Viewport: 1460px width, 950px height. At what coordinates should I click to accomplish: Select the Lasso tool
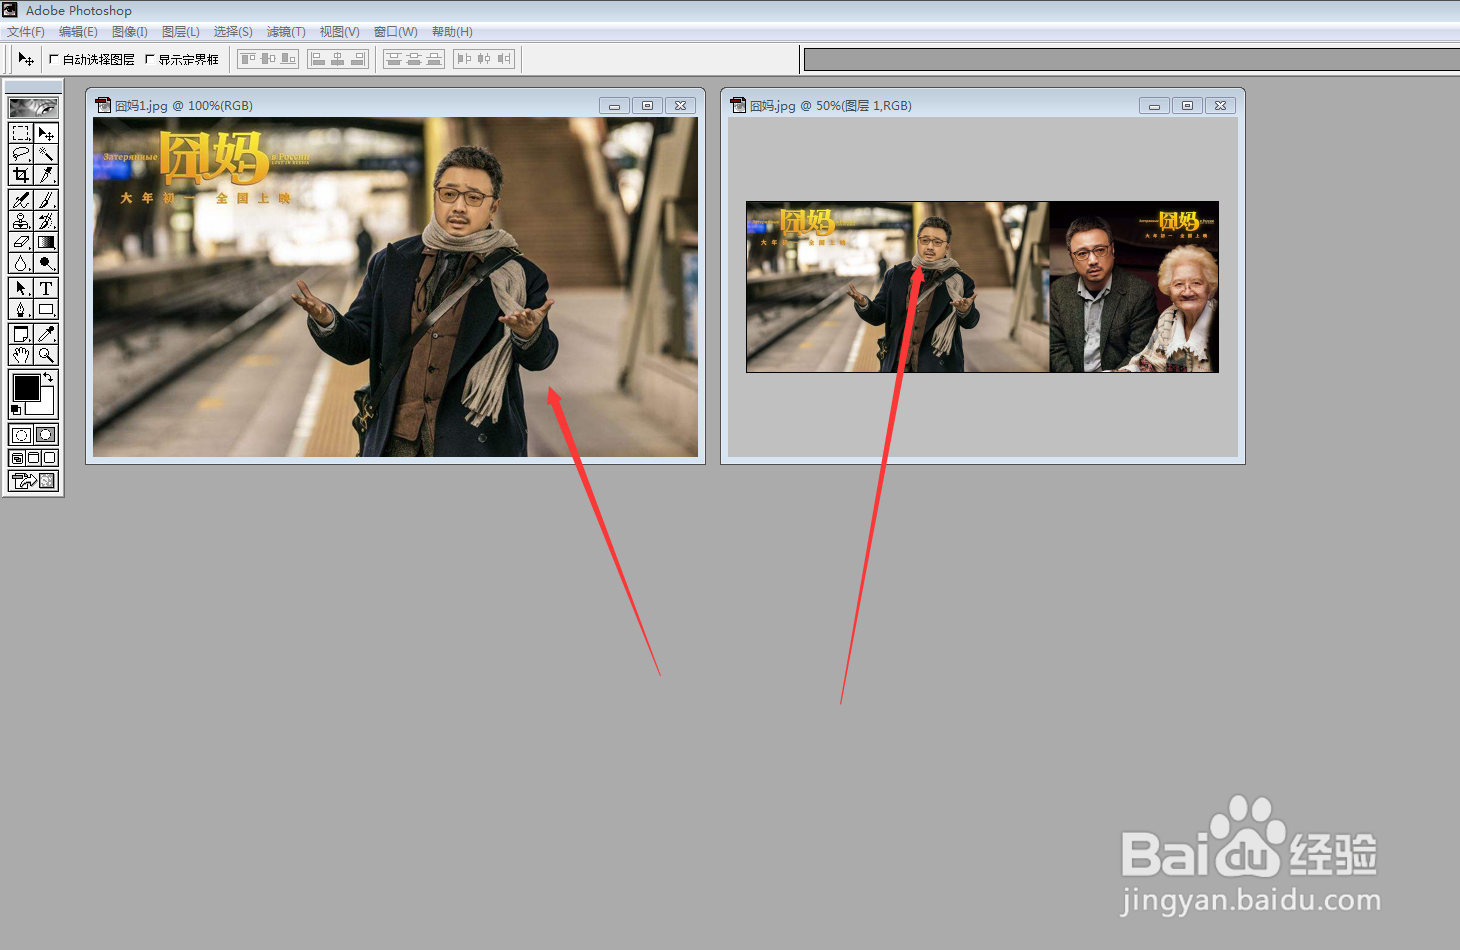[21, 154]
